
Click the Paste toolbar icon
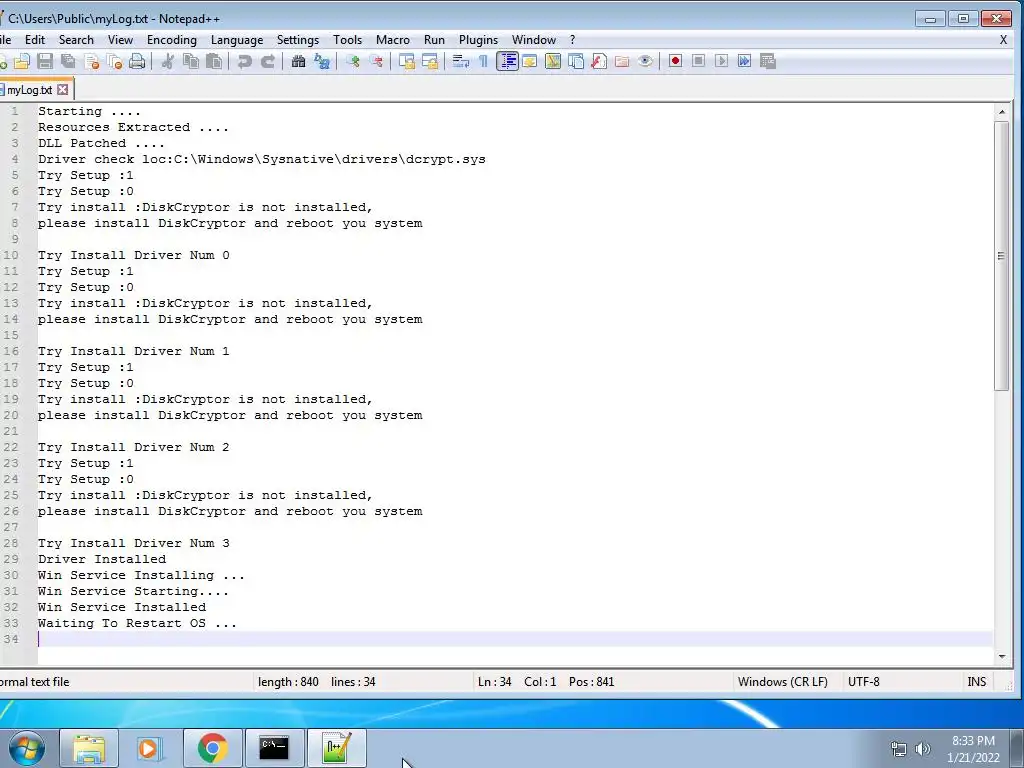pos(214,61)
